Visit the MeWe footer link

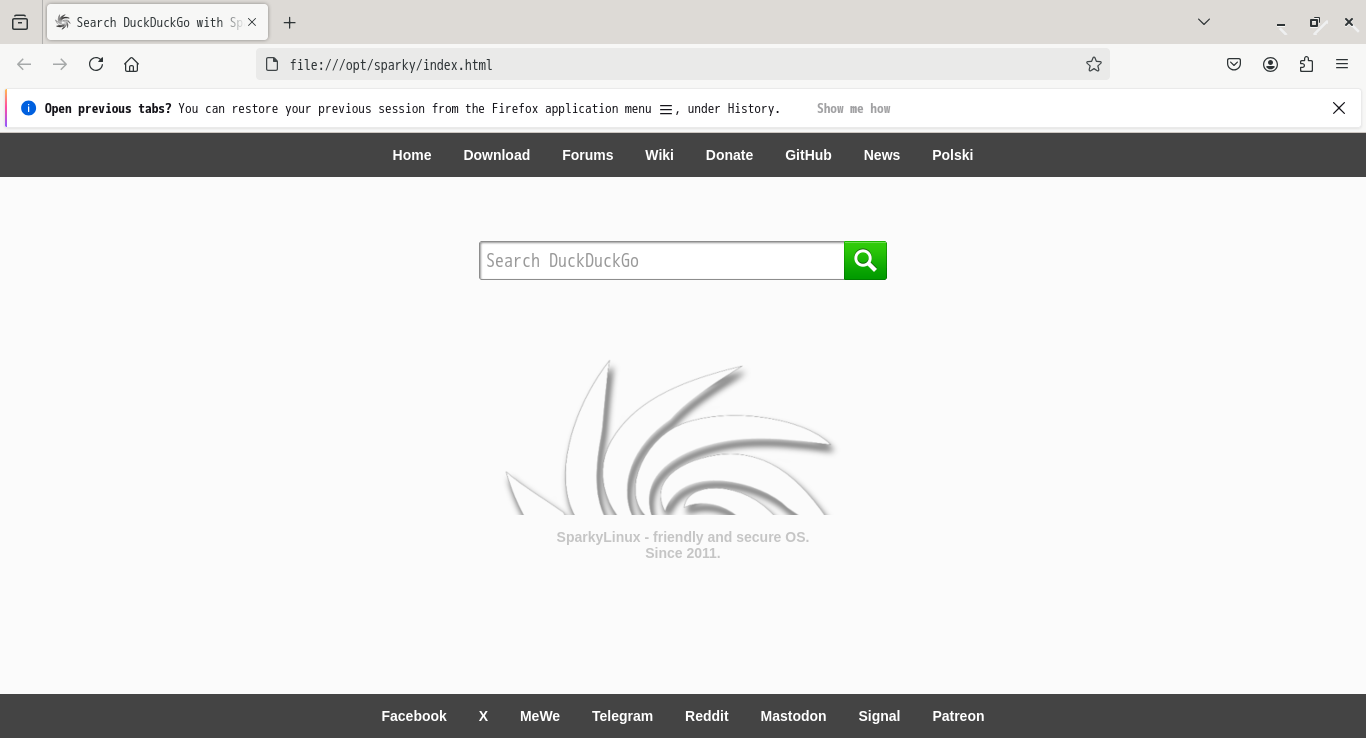click(x=540, y=716)
